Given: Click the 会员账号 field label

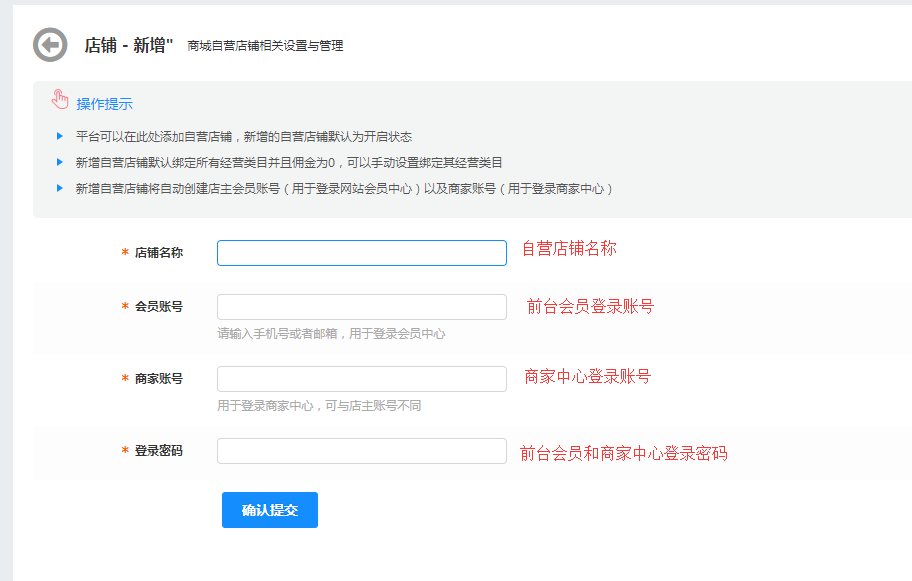Looking at the screenshot, I should tap(158, 307).
